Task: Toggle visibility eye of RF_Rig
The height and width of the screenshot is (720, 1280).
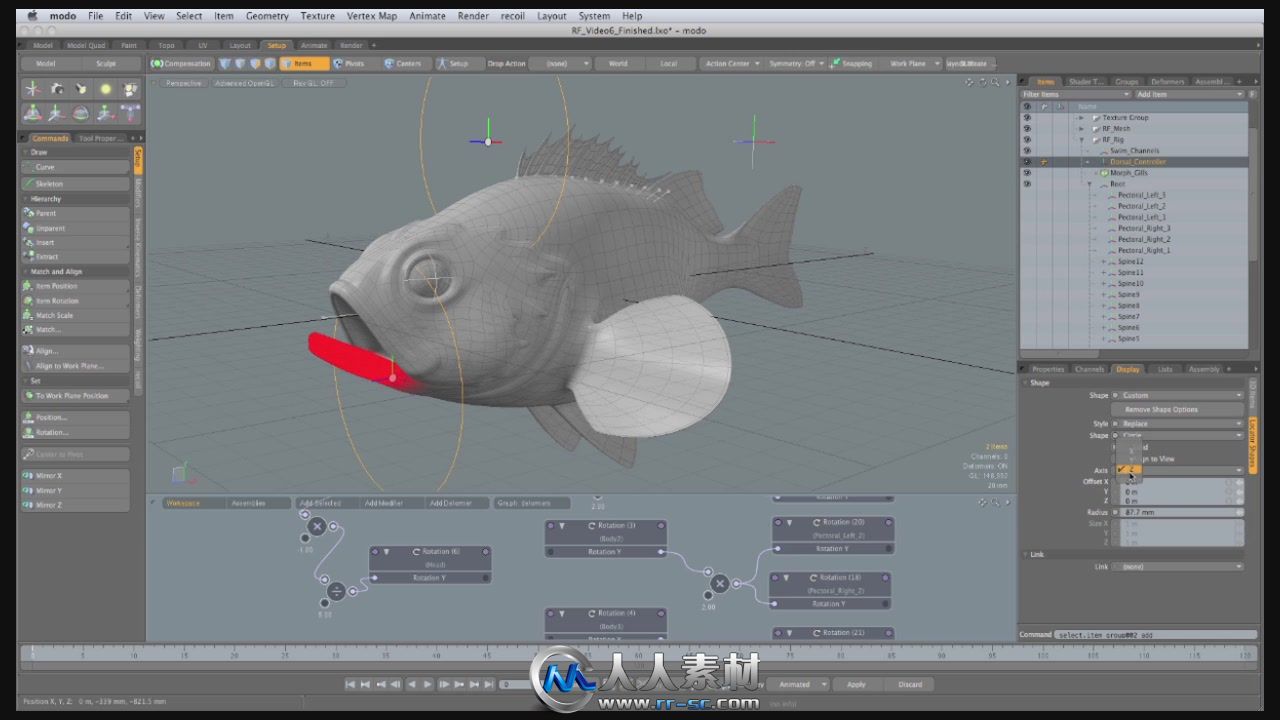Action: point(1027,139)
